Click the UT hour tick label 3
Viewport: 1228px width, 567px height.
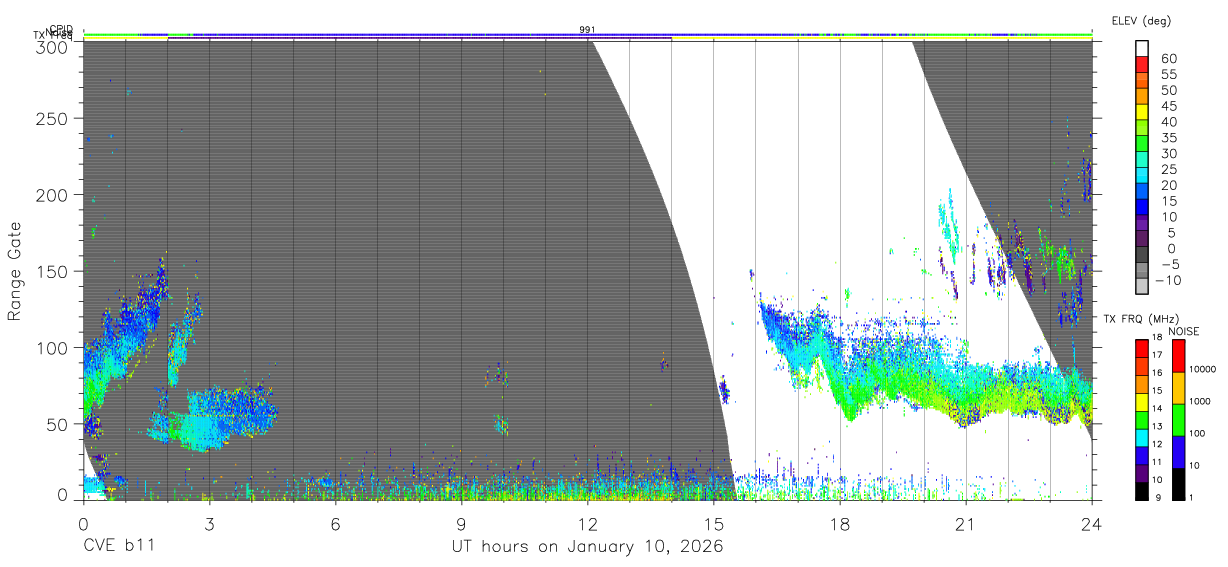(x=209, y=523)
